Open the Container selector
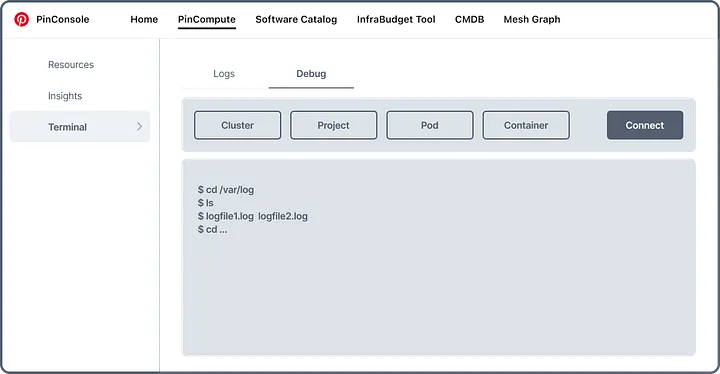The height and width of the screenshot is (374, 720). point(526,125)
